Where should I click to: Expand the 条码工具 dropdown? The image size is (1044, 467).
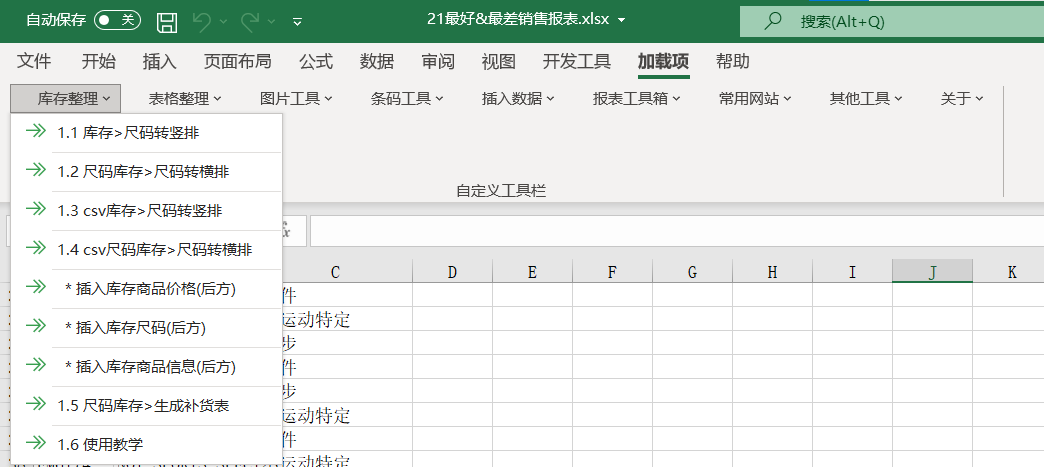[407, 99]
